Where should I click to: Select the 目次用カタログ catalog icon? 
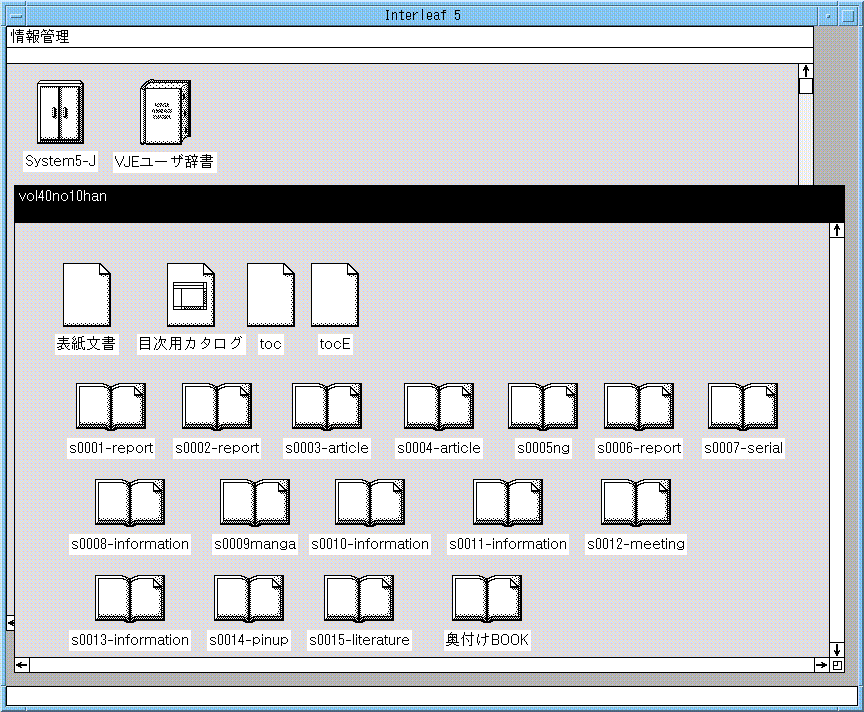point(191,295)
